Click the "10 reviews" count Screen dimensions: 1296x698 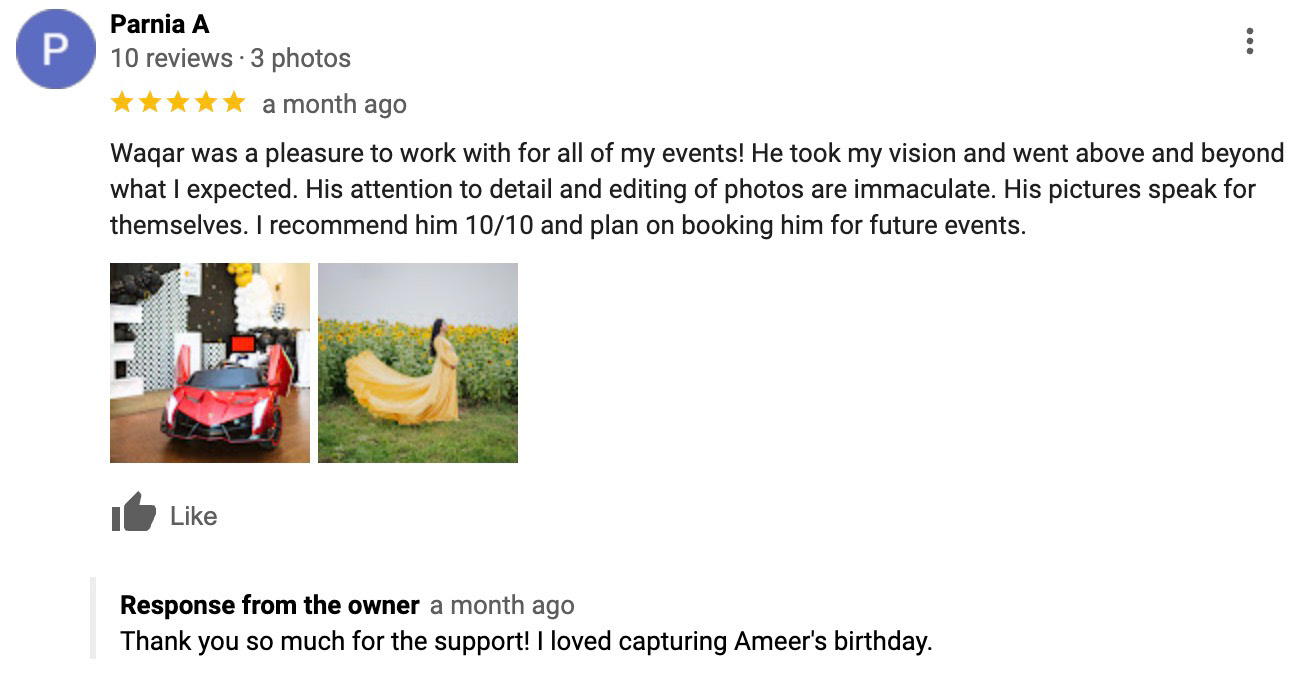click(171, 58)
